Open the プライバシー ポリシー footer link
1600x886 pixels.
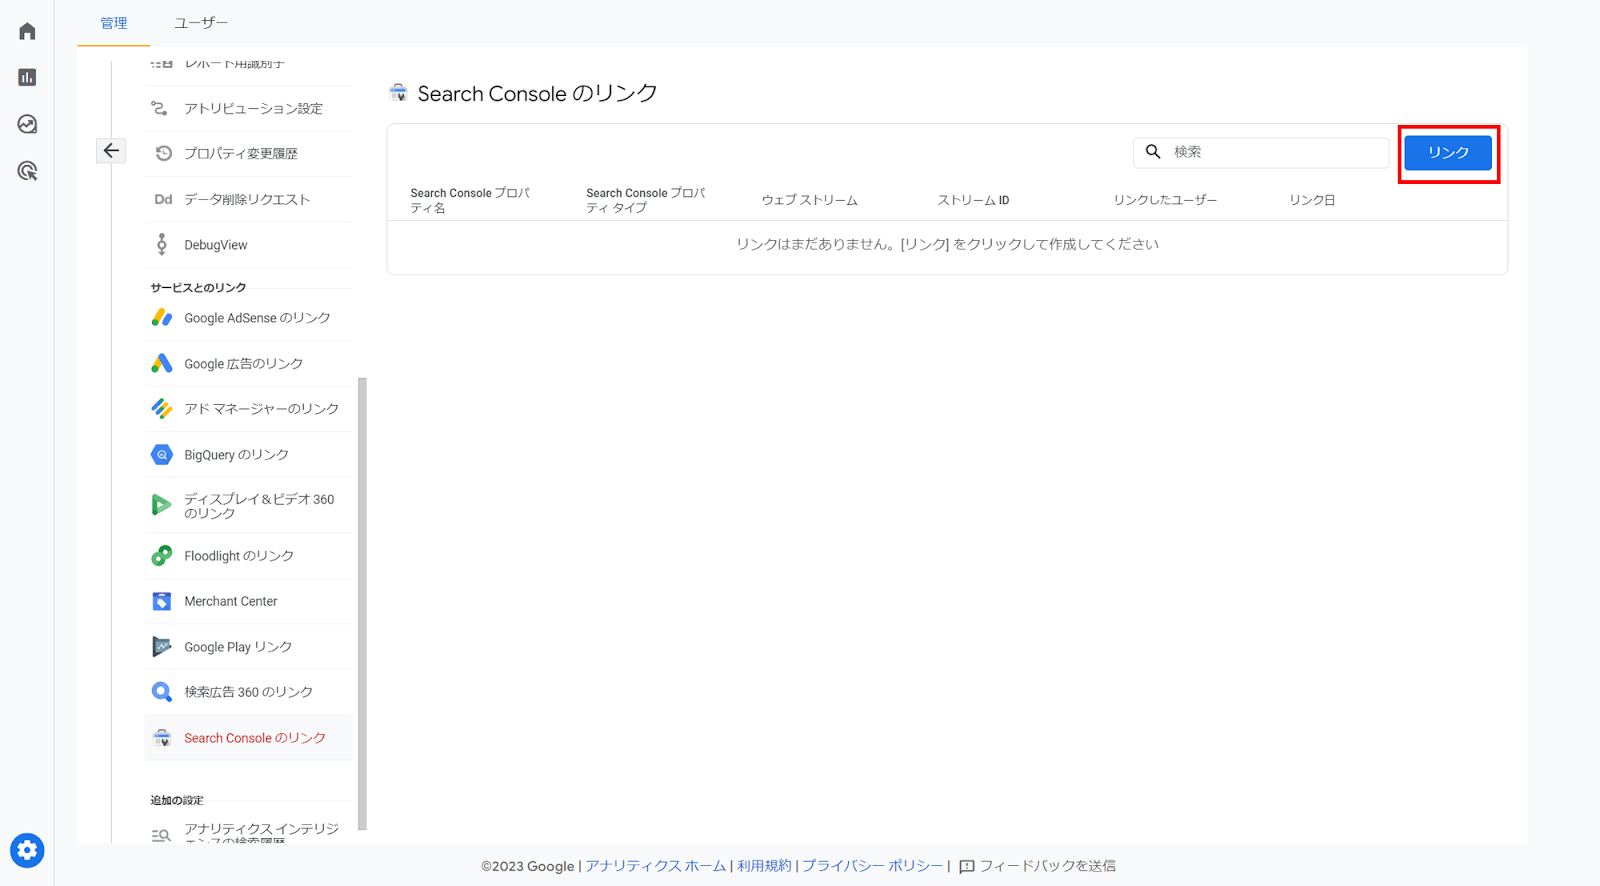pyautogui.click(x=872, y=866)
